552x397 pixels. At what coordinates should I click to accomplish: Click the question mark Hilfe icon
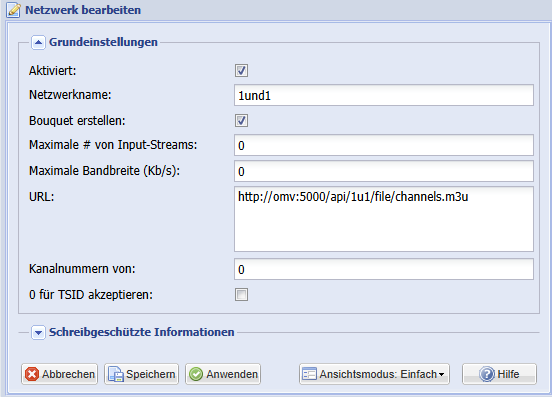(487, 374)
